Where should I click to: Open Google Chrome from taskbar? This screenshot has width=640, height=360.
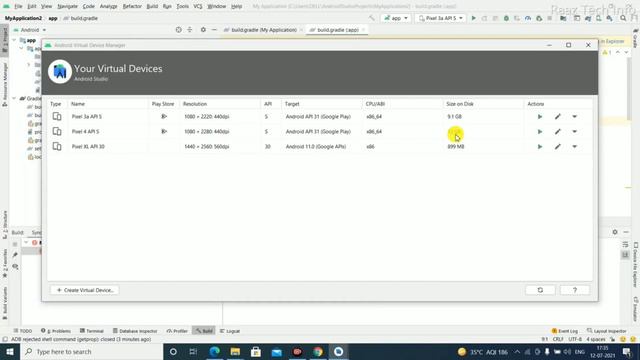318,351
